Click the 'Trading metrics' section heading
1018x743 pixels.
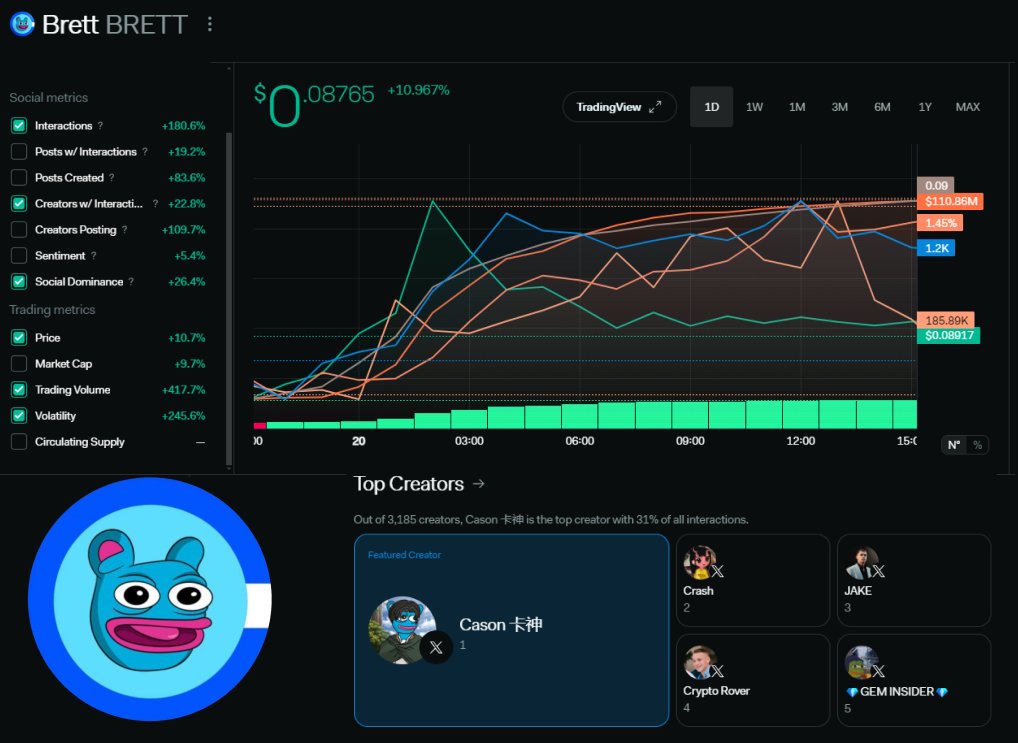coord(52,310)
